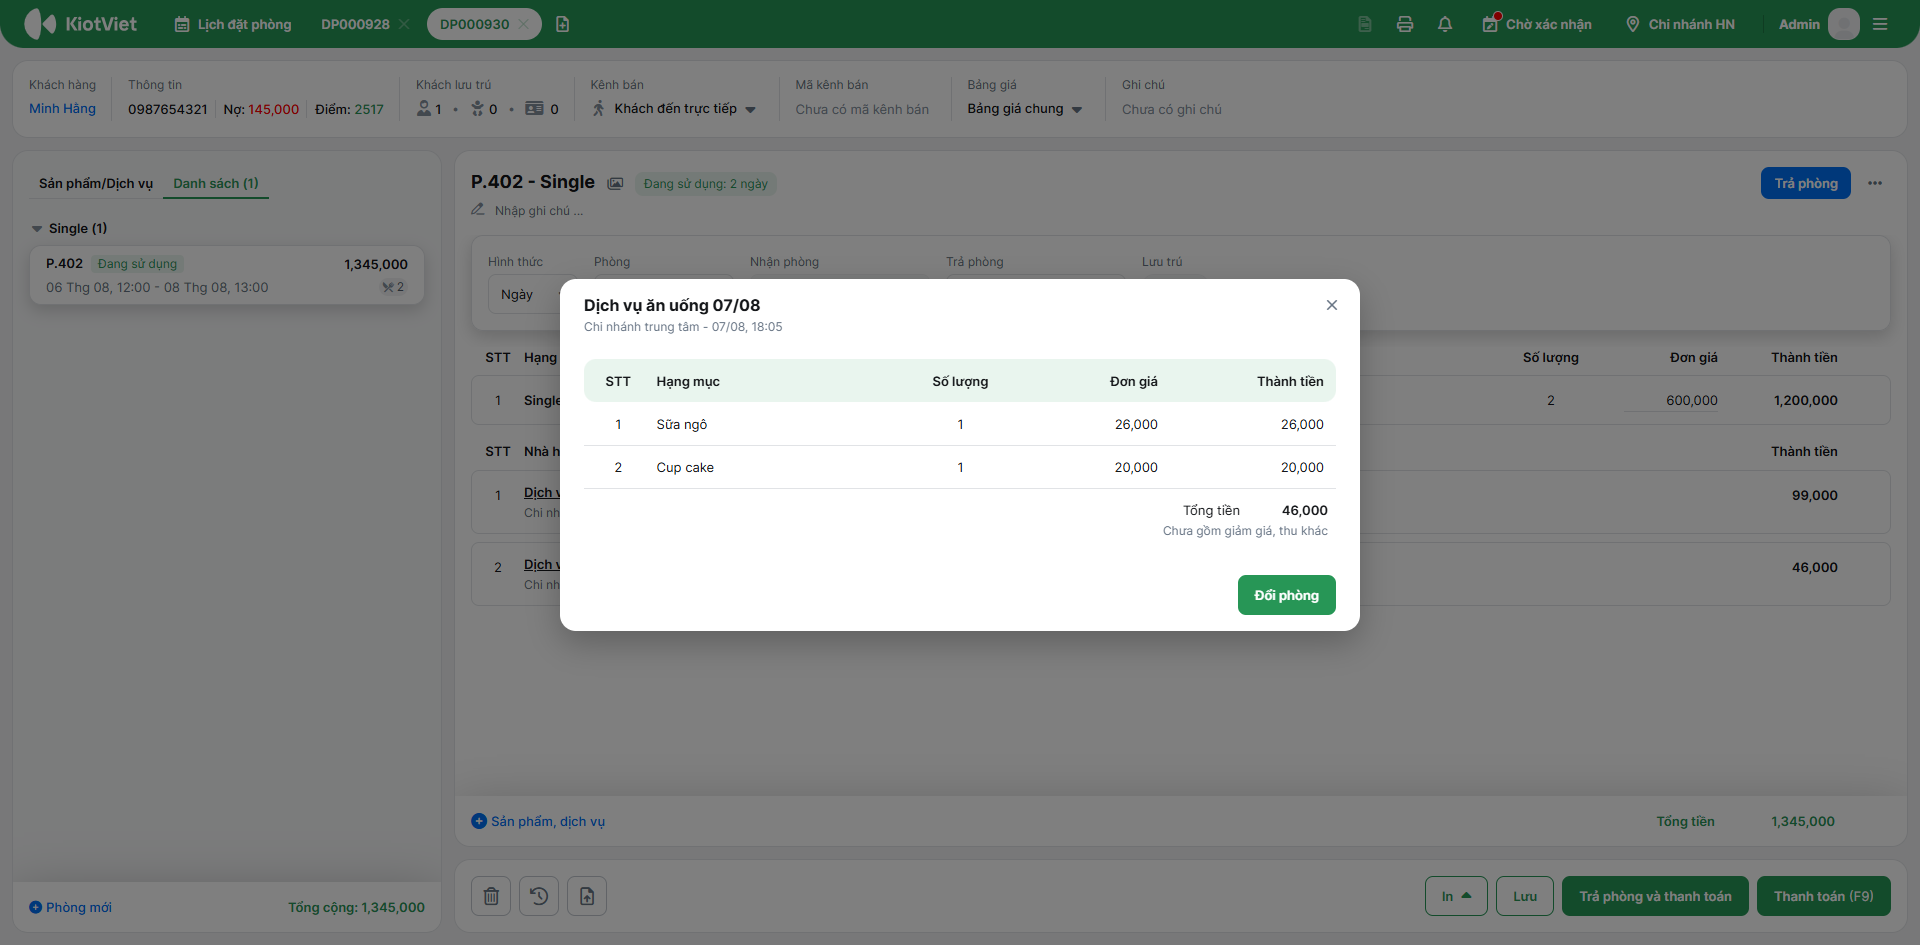
Task: Open Admin account avatar
Action: 1843,24
